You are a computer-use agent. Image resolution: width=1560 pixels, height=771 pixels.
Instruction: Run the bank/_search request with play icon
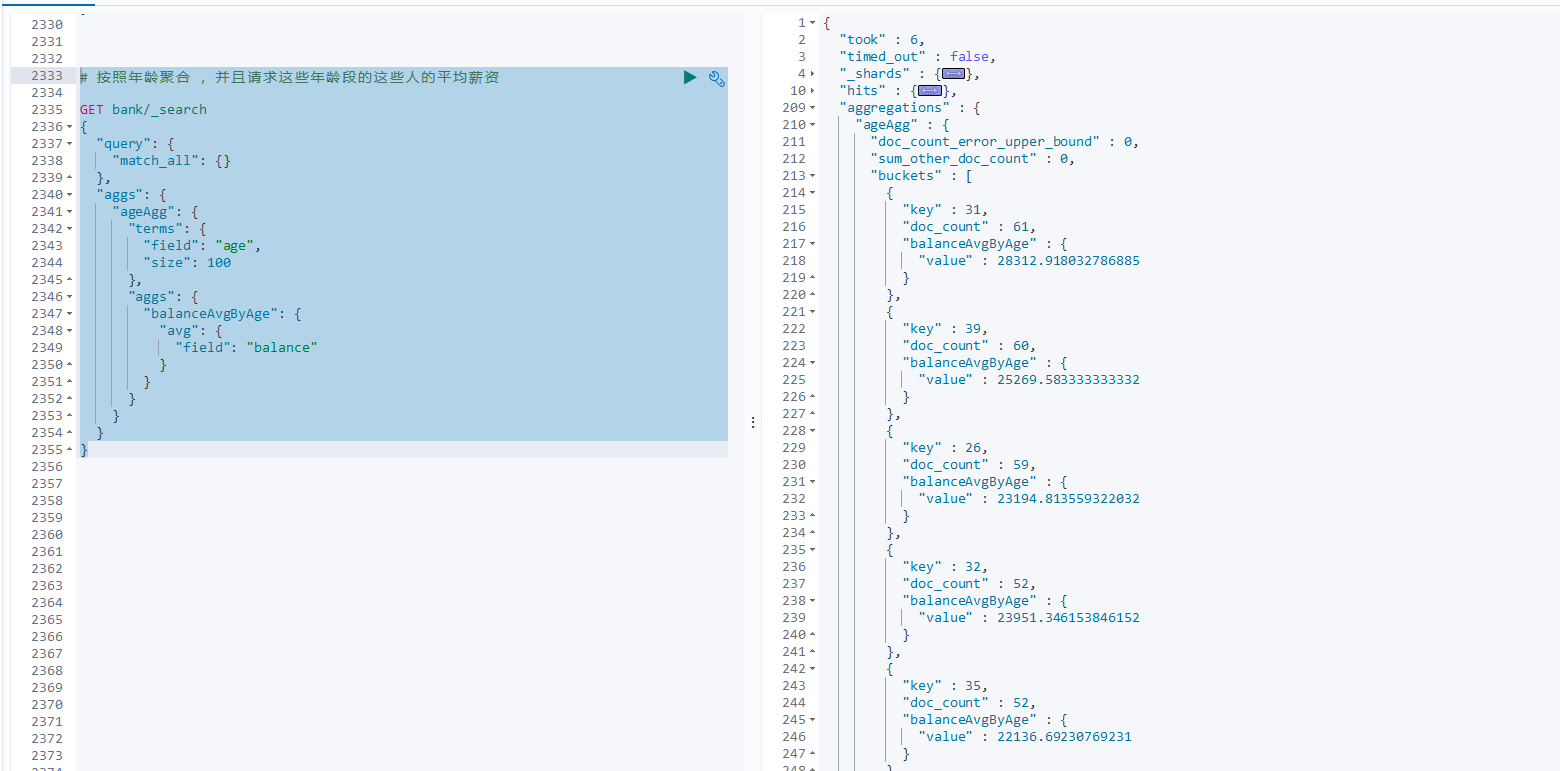pyautogui.click(x=690, y=77)
